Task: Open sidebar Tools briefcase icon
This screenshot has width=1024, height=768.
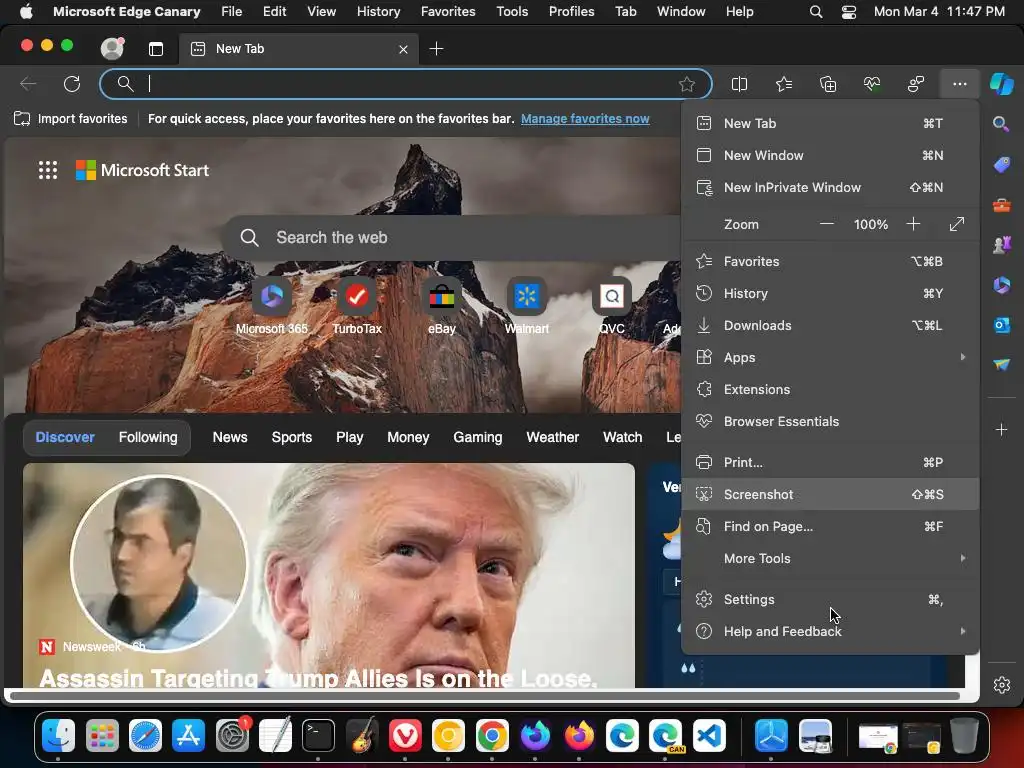Action: point(1001,206)
